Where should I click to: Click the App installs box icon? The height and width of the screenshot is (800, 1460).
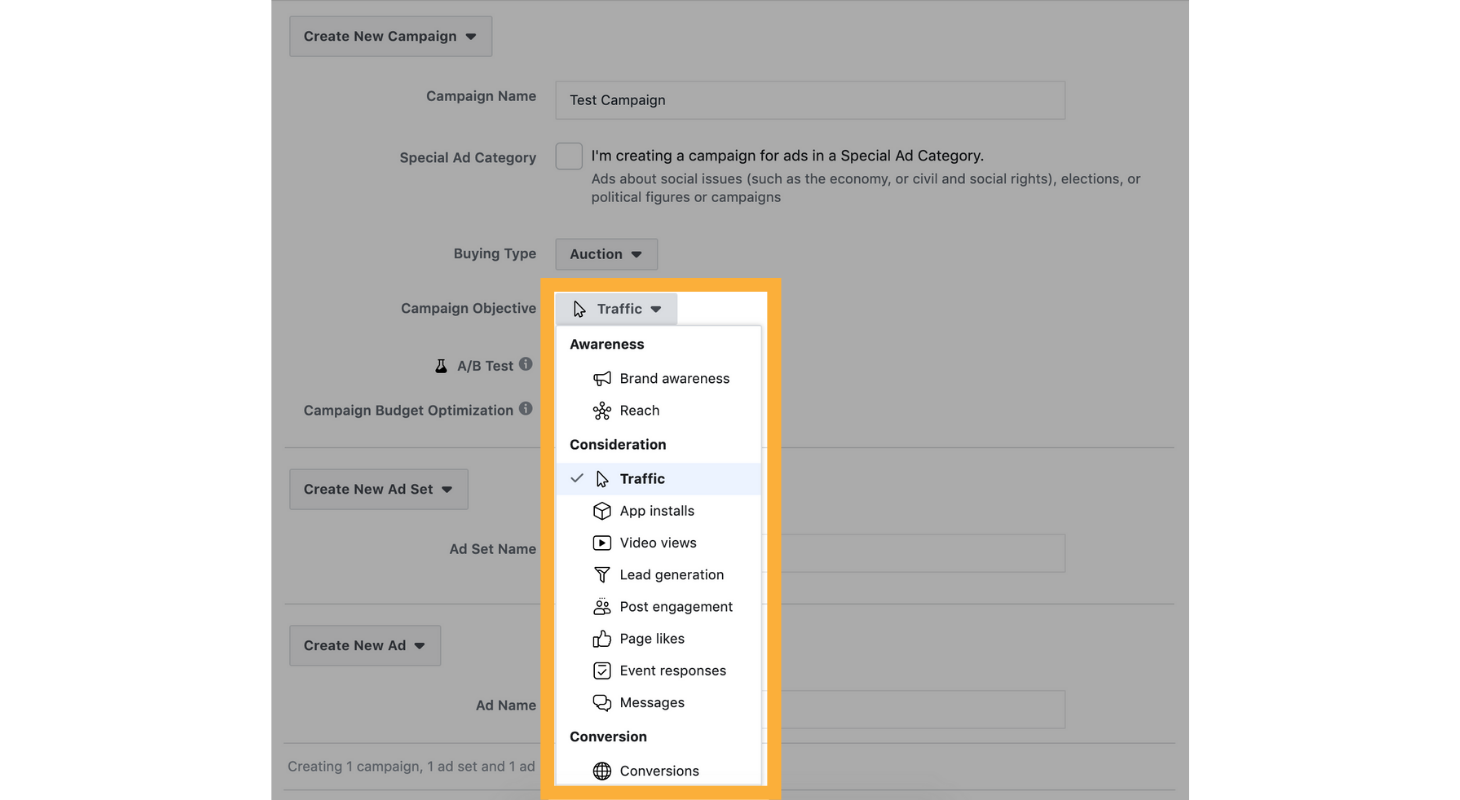point(602,510)
